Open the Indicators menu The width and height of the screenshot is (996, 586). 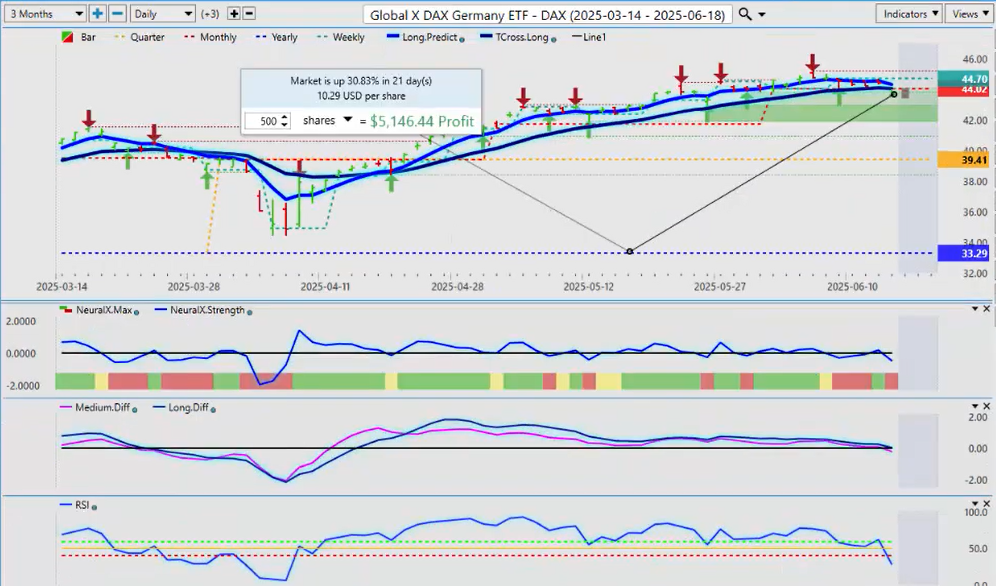910,14
